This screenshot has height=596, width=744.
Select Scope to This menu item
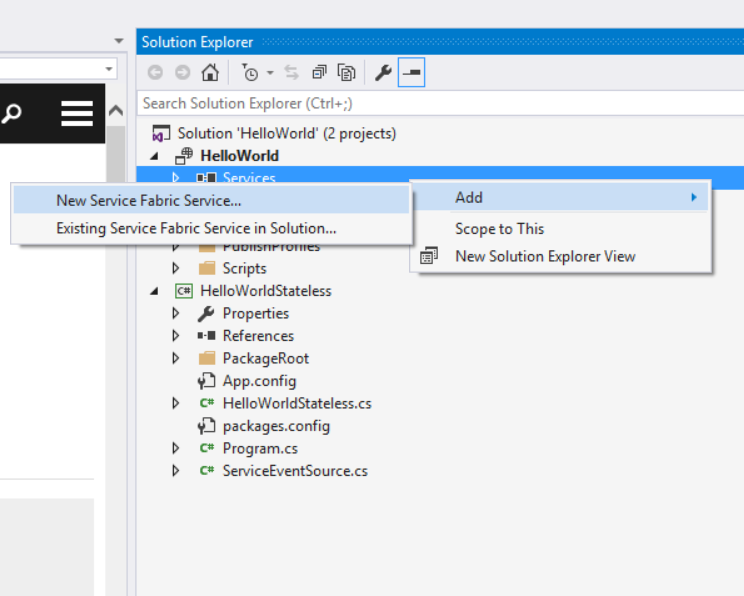click(560, 229)
